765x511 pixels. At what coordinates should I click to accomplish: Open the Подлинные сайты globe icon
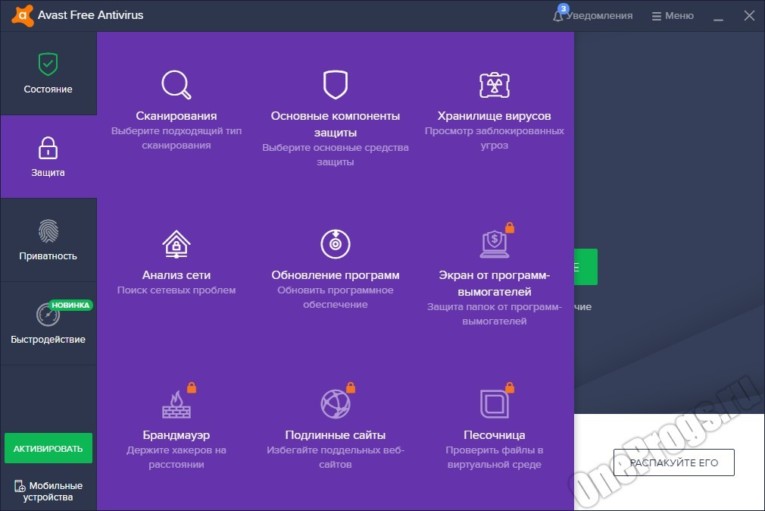(x=335, y=404)
